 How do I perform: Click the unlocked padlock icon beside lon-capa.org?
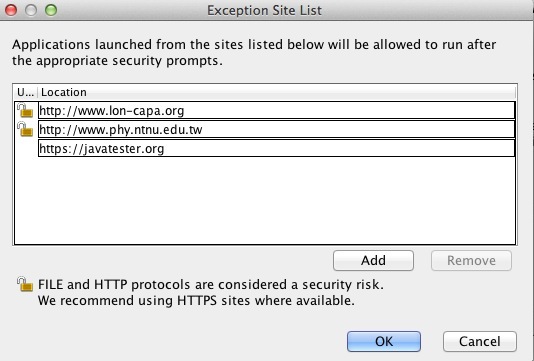[x=25, y=111]
